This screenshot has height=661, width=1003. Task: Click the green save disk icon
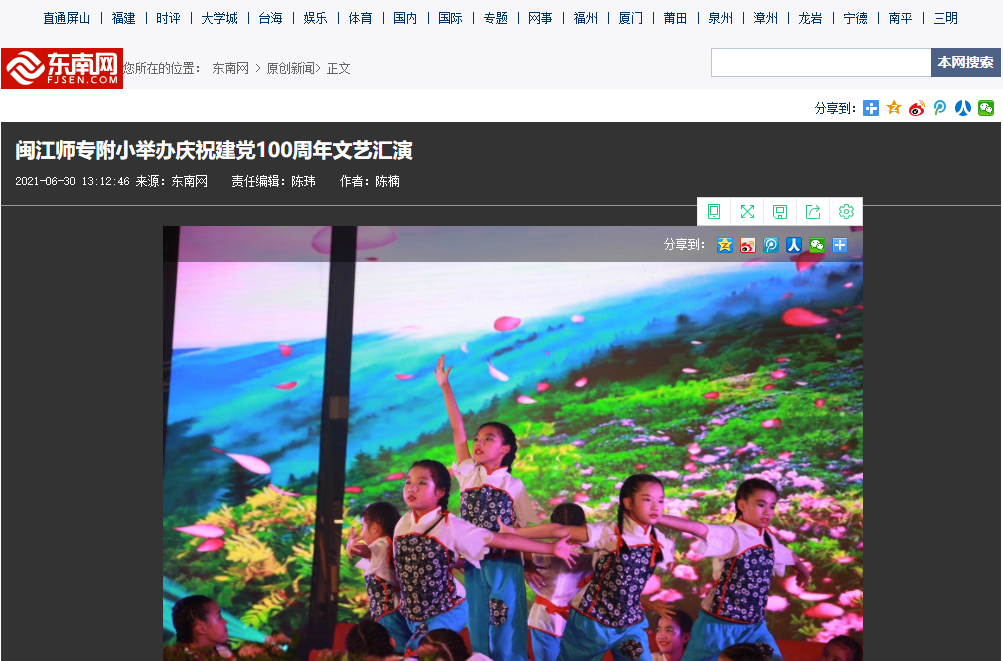click(780, 211)
